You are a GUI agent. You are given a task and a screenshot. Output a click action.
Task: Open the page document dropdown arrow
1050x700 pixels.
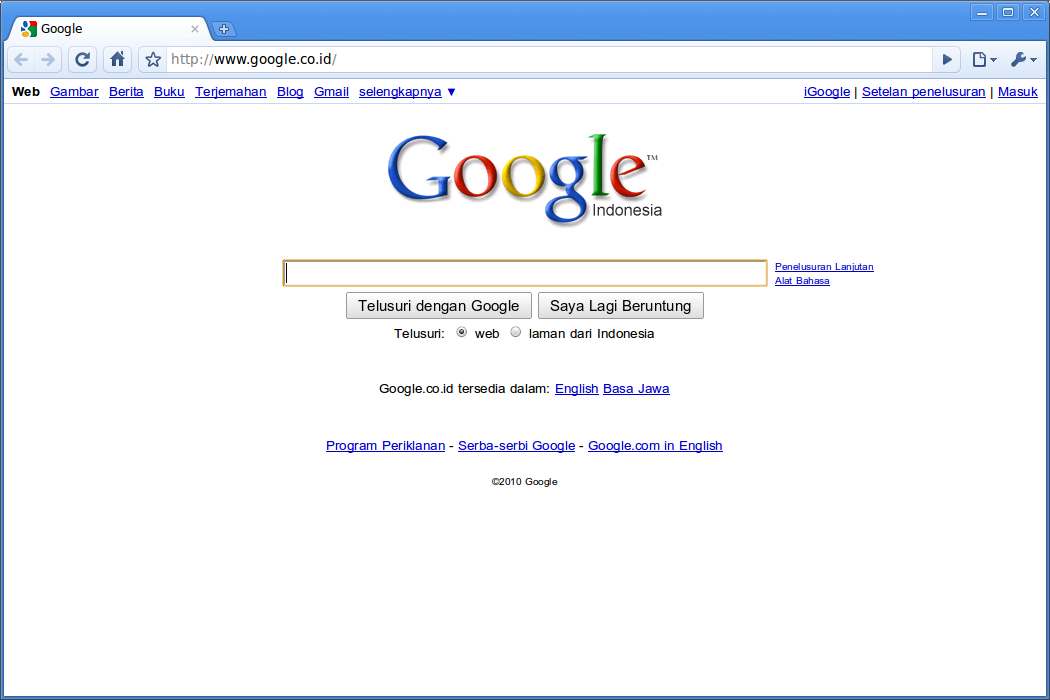[993, 59]
